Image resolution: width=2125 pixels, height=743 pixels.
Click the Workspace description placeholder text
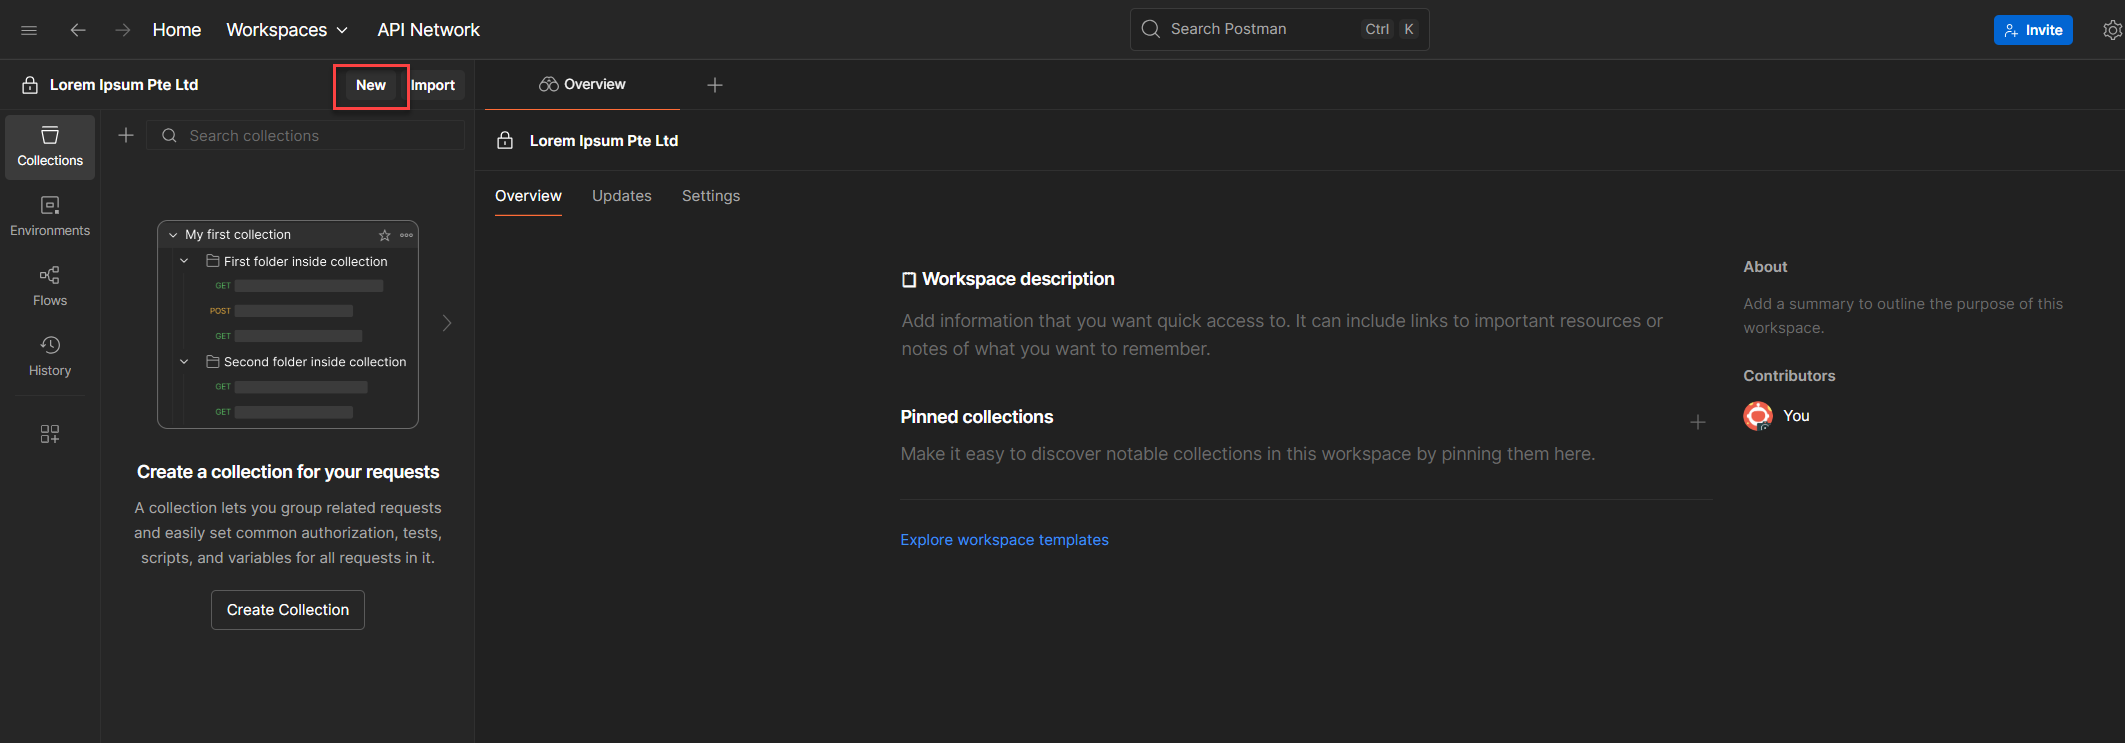point(1282,335)
